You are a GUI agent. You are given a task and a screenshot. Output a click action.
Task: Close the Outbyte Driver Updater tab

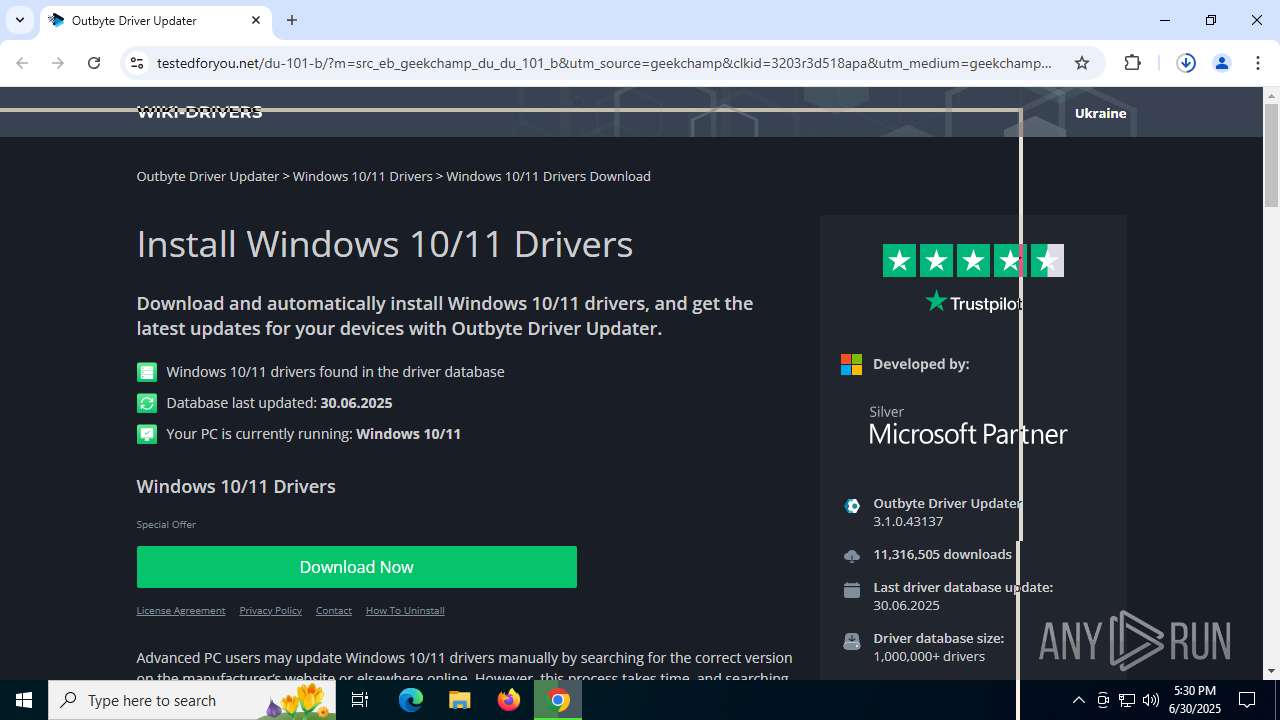[256, 20]
